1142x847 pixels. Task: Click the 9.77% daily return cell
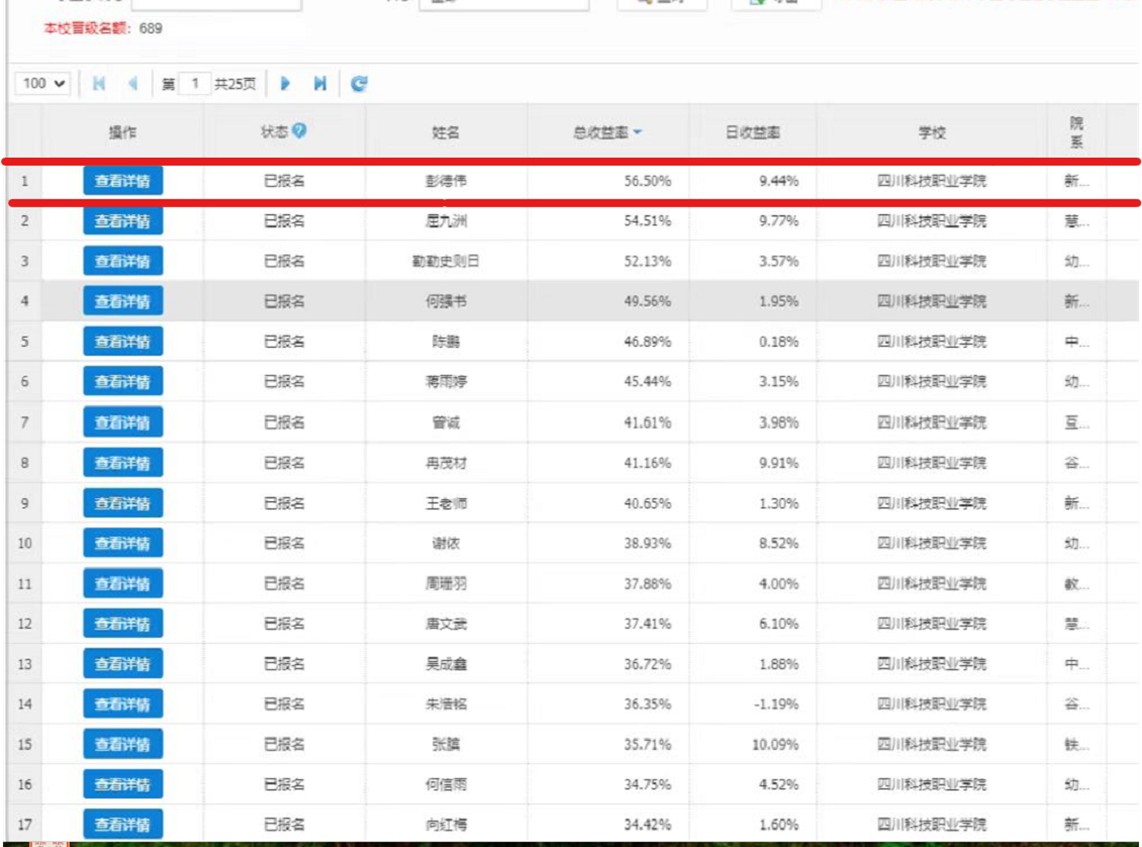click(x=779, y=221)
